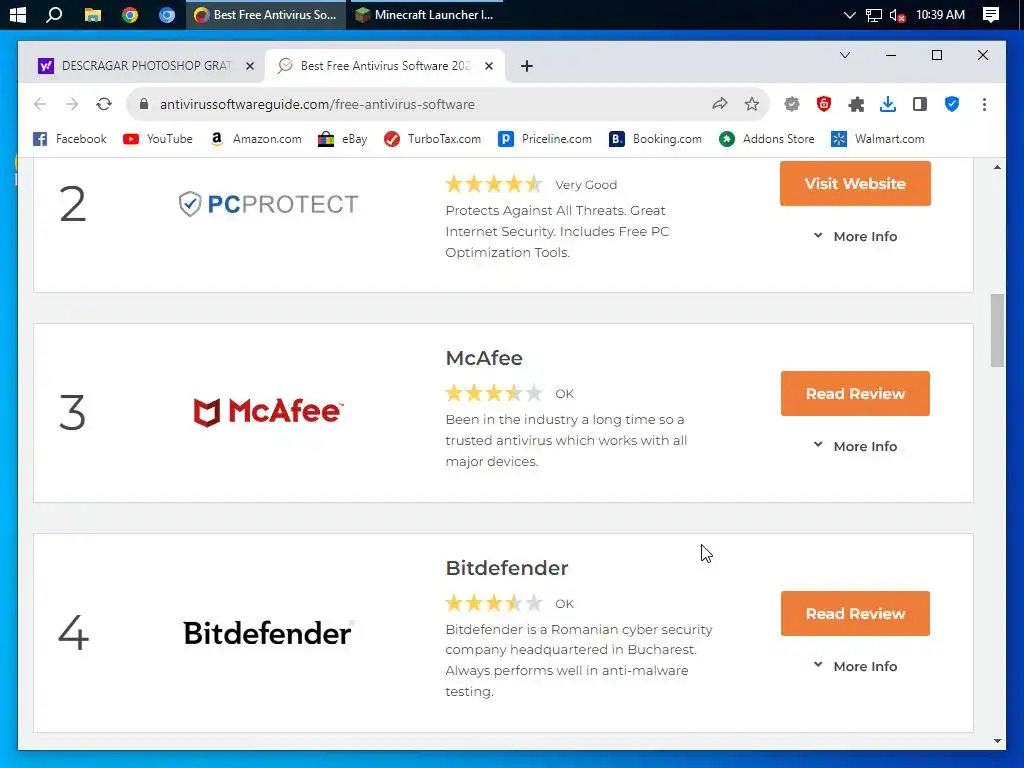Open Addons Store bookmark
The width and height of the screenshot is (1024, 768).
pos(767,139)
